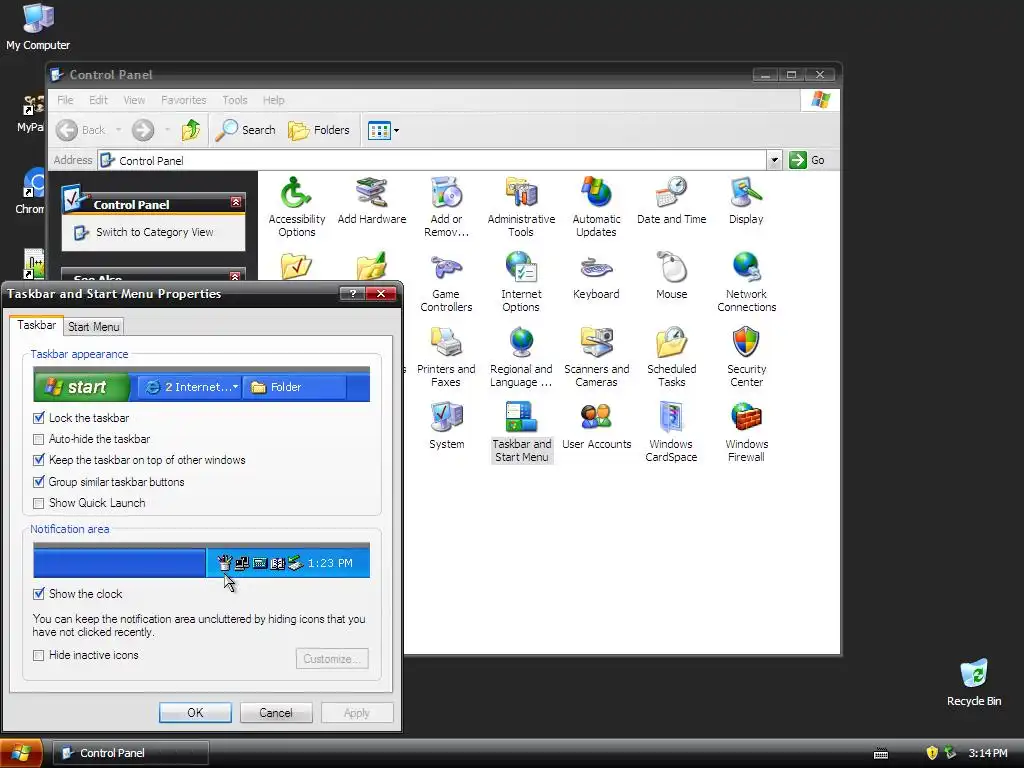Select Taskbar and Start Menu icon
The width and height of the screenshot is (1024, 768).
(x=521, y=432)
